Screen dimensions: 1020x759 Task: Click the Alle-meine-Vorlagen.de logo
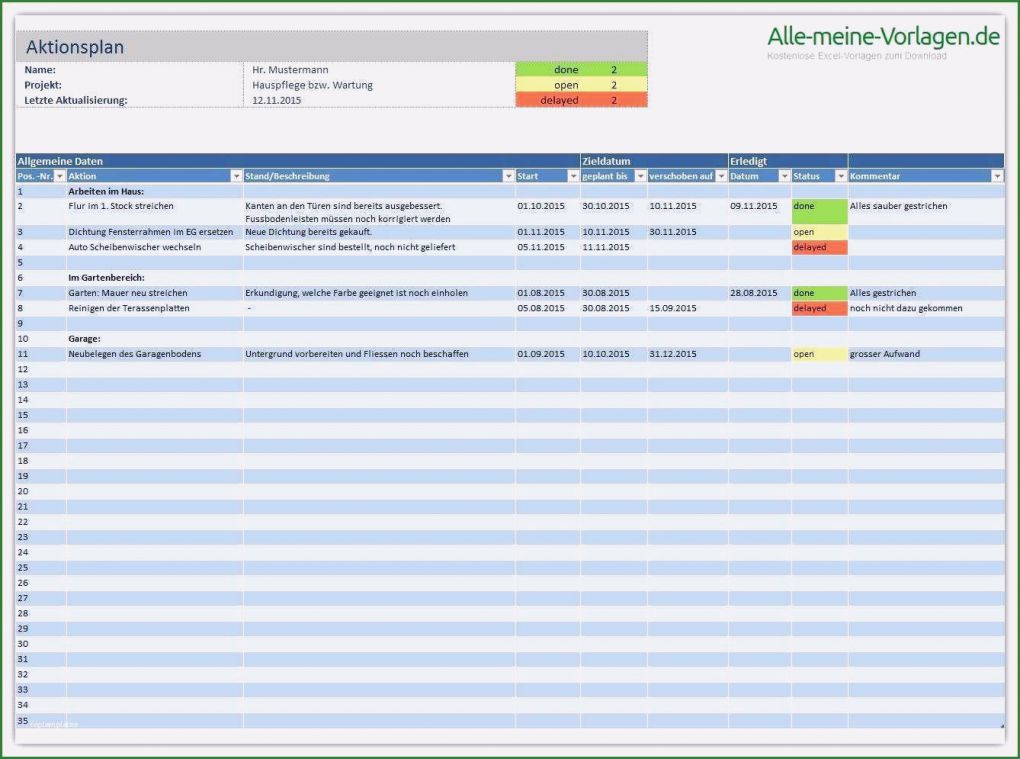point(884,33)
